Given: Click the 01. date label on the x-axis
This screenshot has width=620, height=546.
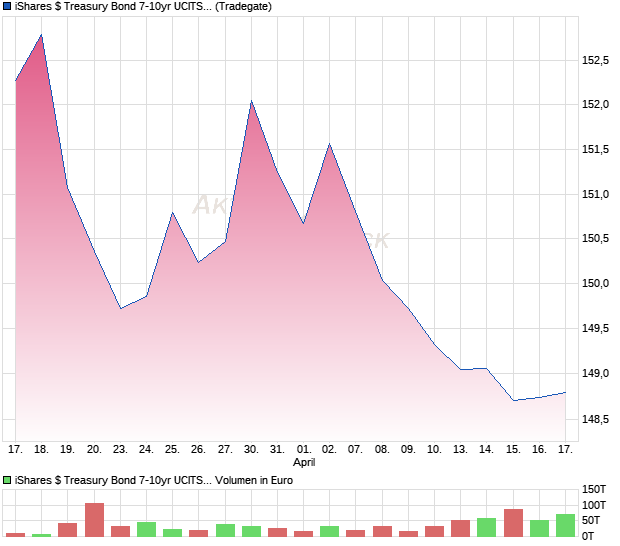Looking at the screenshot, I should pos(304,450).
